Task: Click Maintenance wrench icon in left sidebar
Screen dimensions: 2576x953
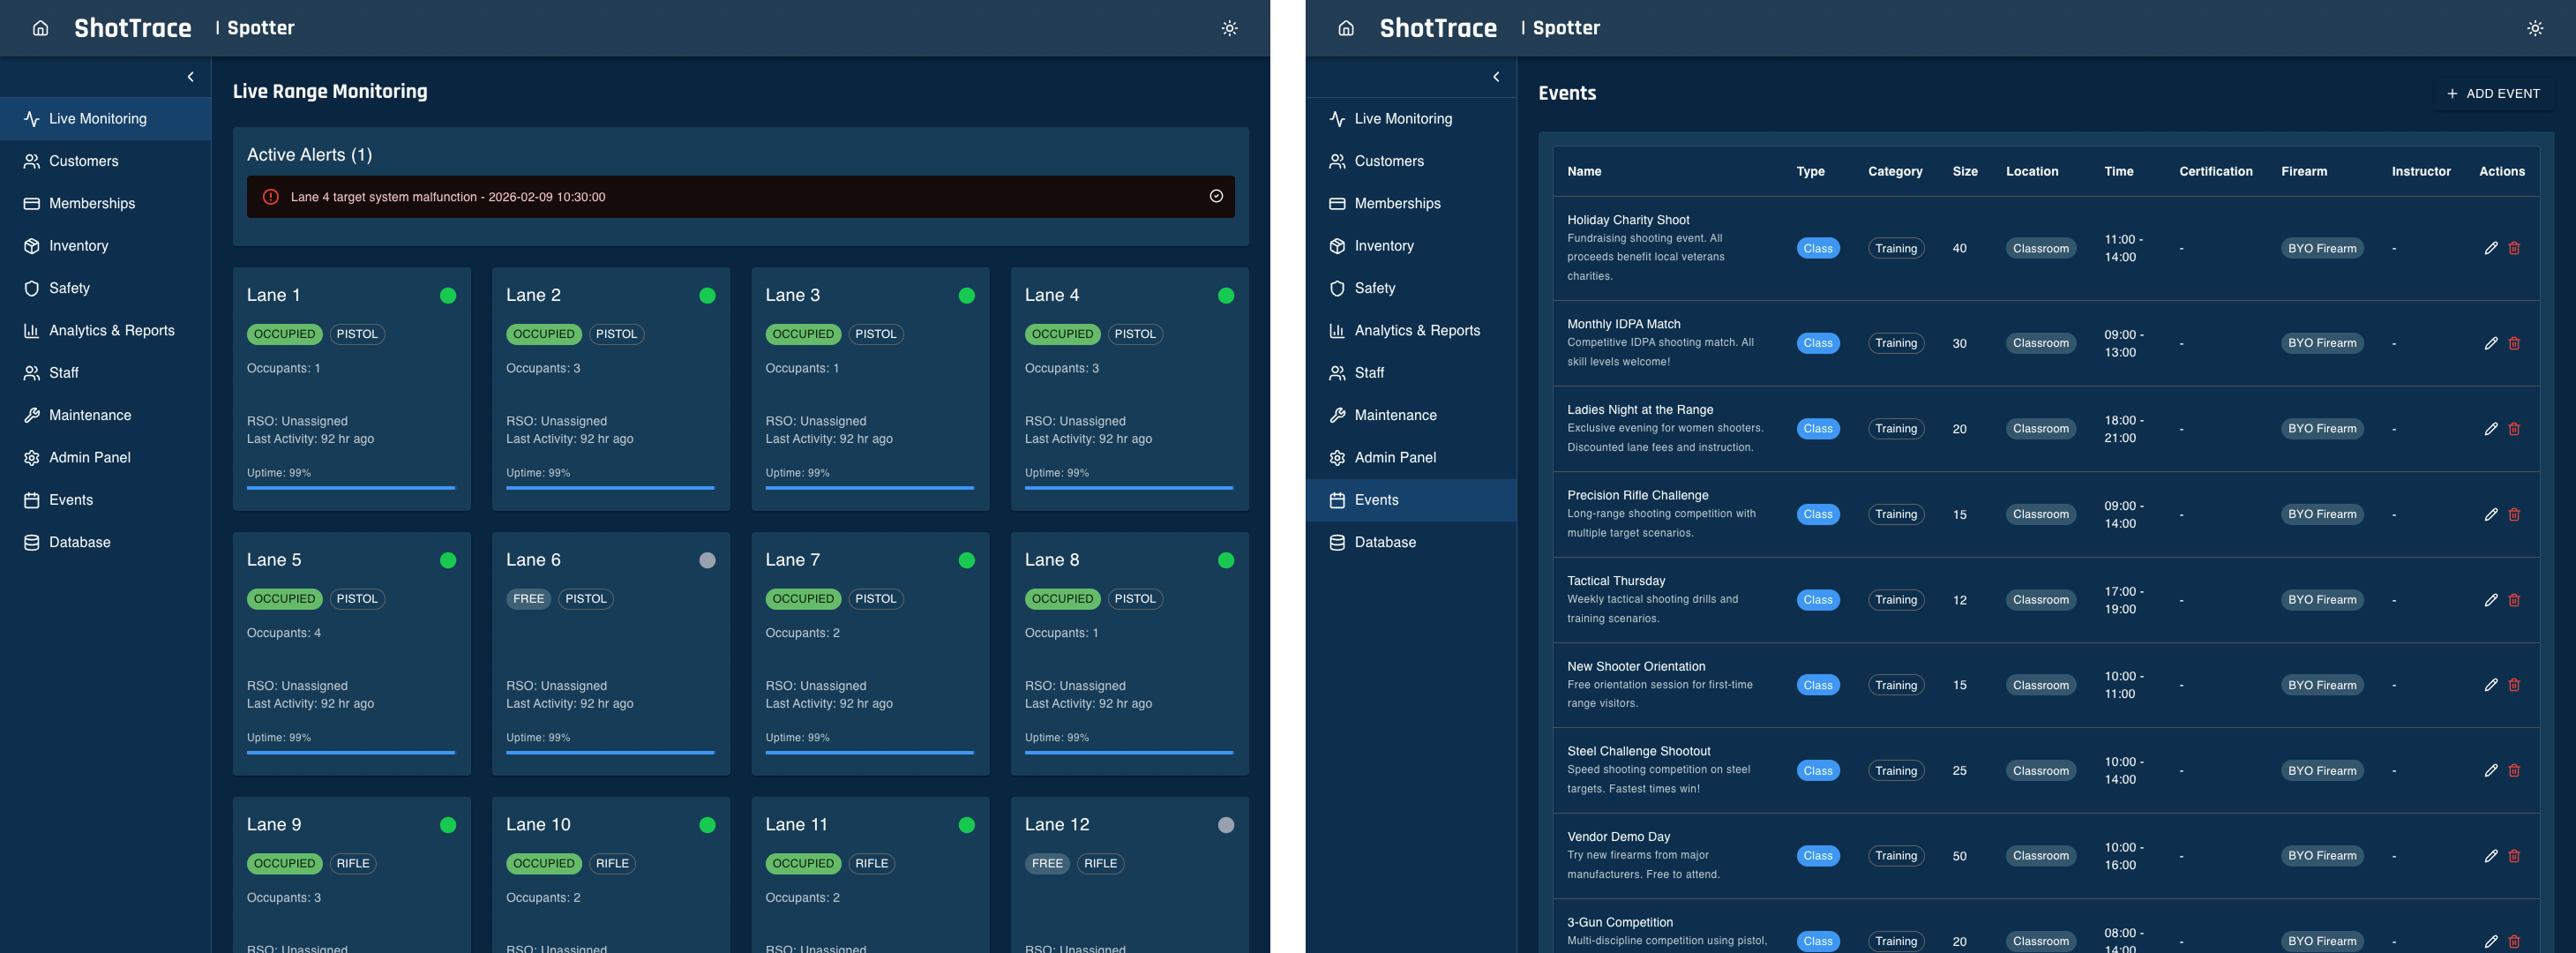Action: click(x=32, y=415)
